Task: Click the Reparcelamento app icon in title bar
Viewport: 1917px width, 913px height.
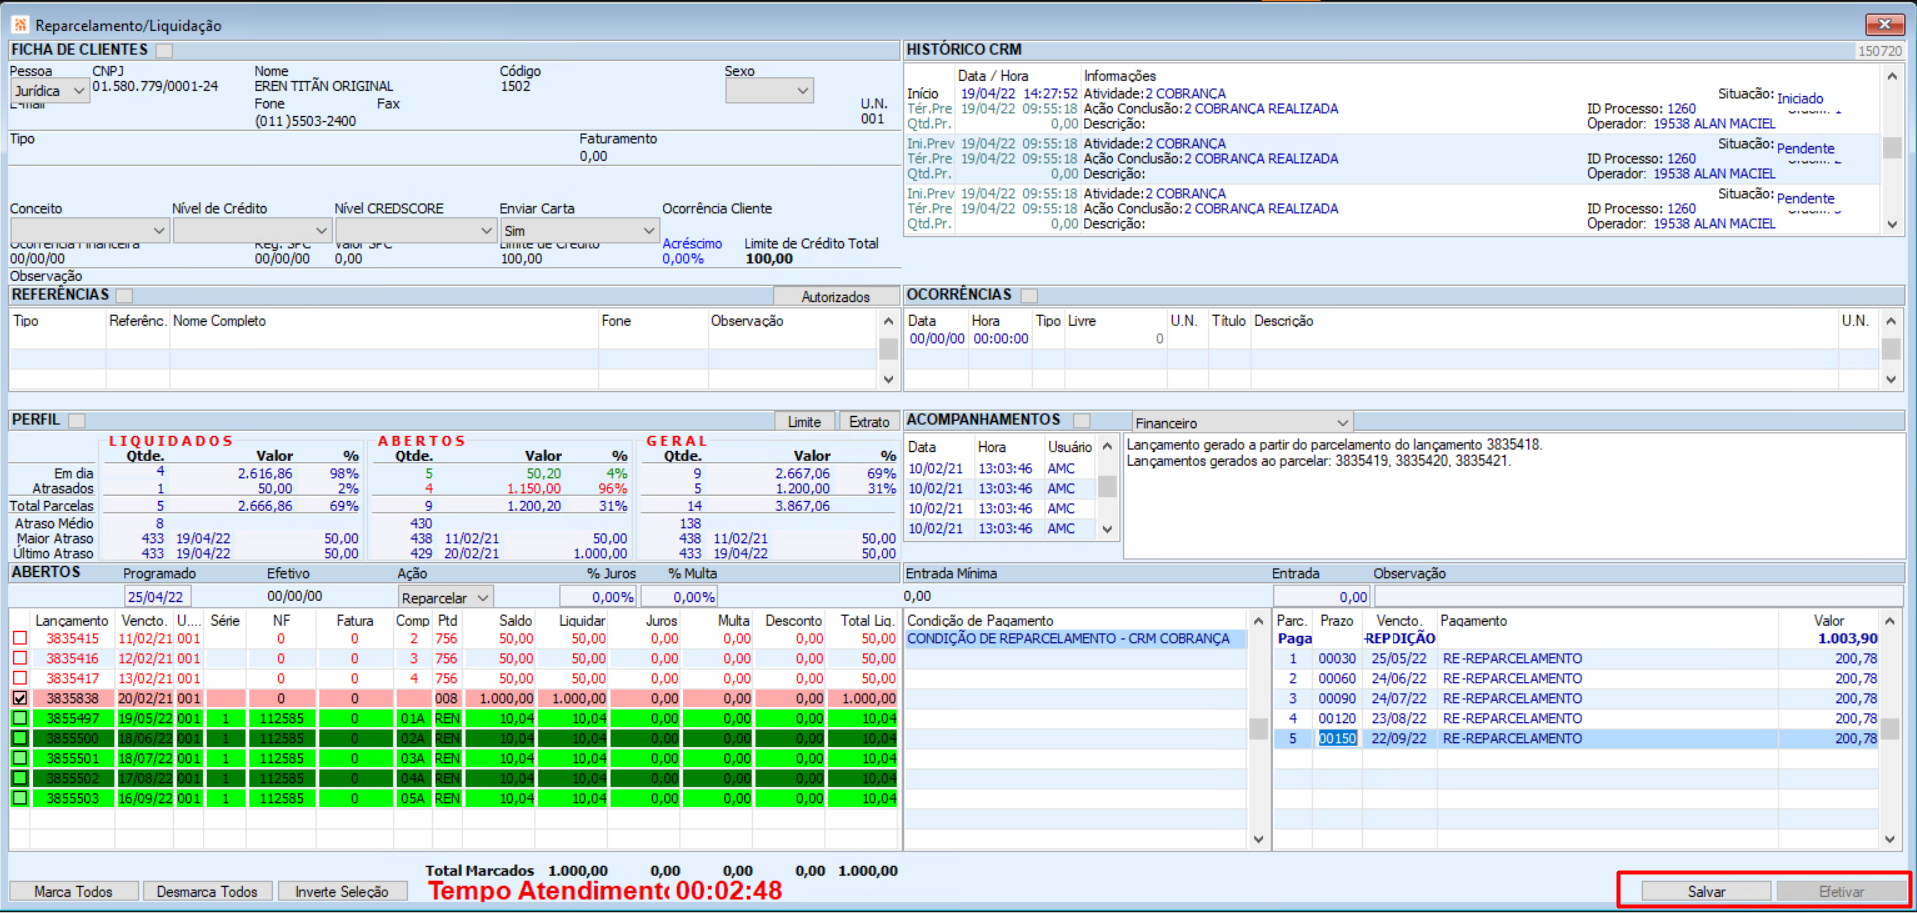Action: [x=20, y=25]
